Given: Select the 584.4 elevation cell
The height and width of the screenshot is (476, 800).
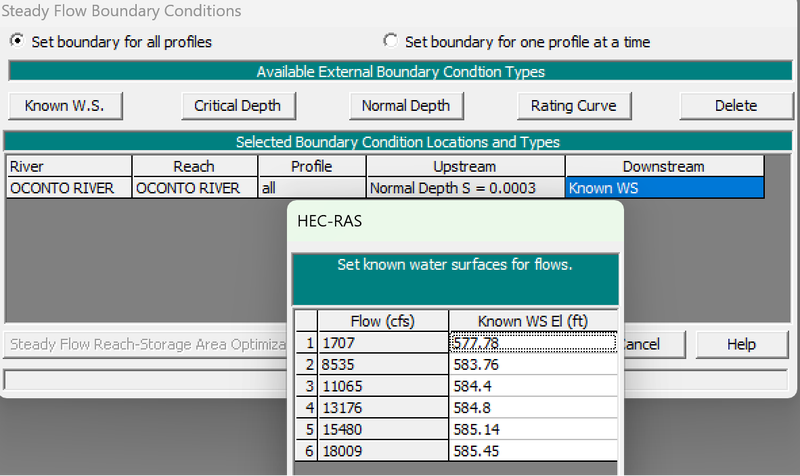Looking at the screenshot, I should pos(532,386).
